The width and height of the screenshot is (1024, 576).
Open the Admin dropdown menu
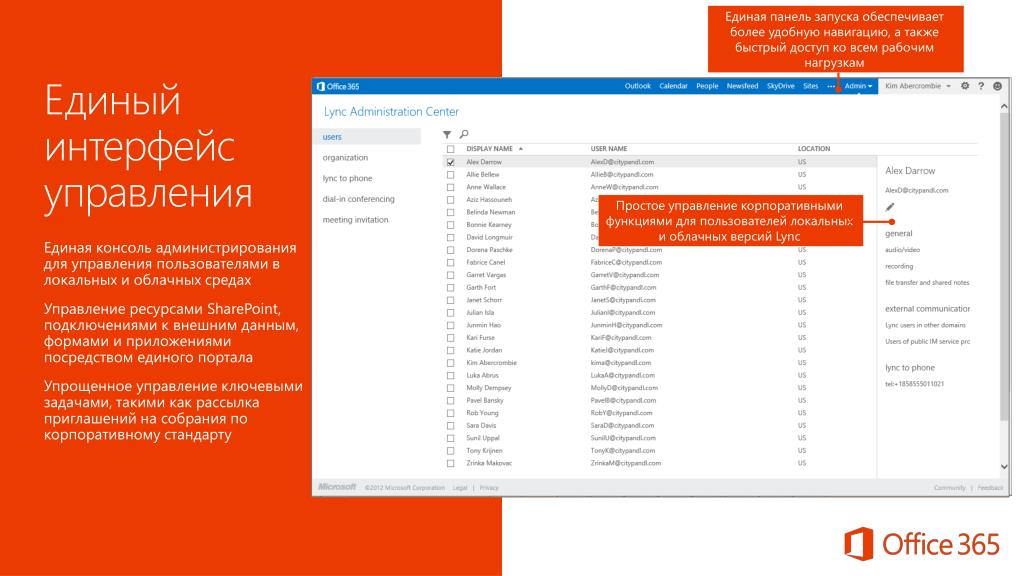[x=858, y=86]
